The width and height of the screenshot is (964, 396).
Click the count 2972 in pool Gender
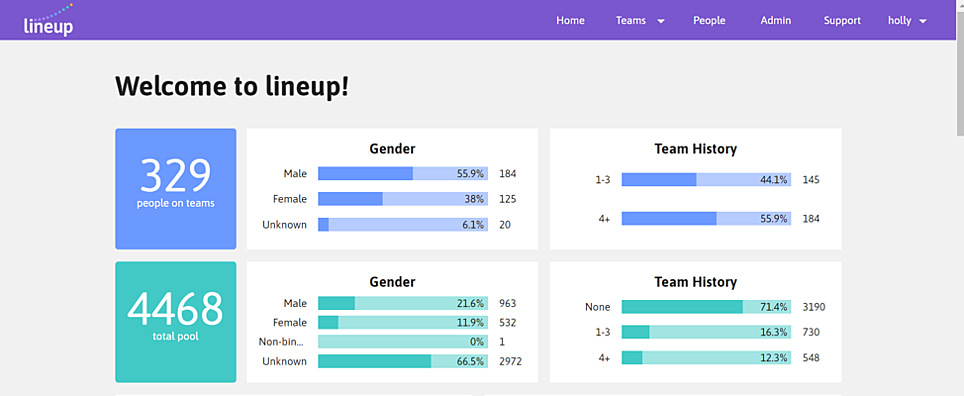click(510, 361)
